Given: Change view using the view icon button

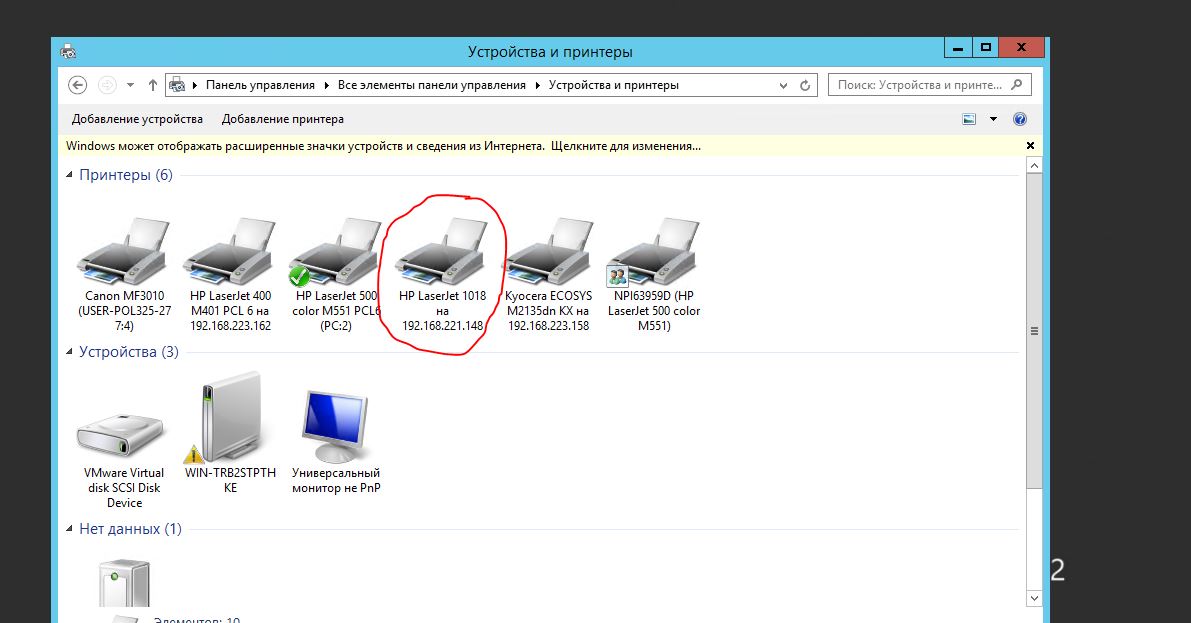Looking at the screenshot, I should pyautogui.click(x=969, y=119).
